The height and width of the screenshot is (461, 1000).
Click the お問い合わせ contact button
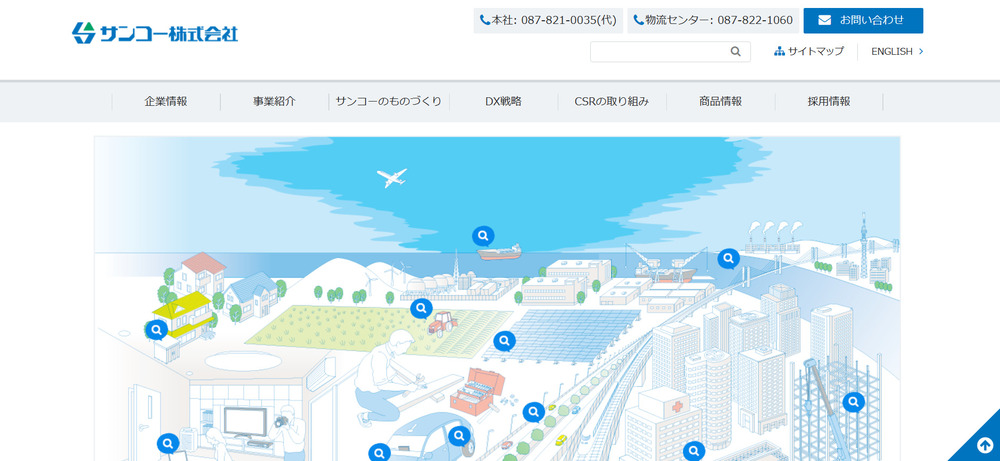tap(863, 20)
